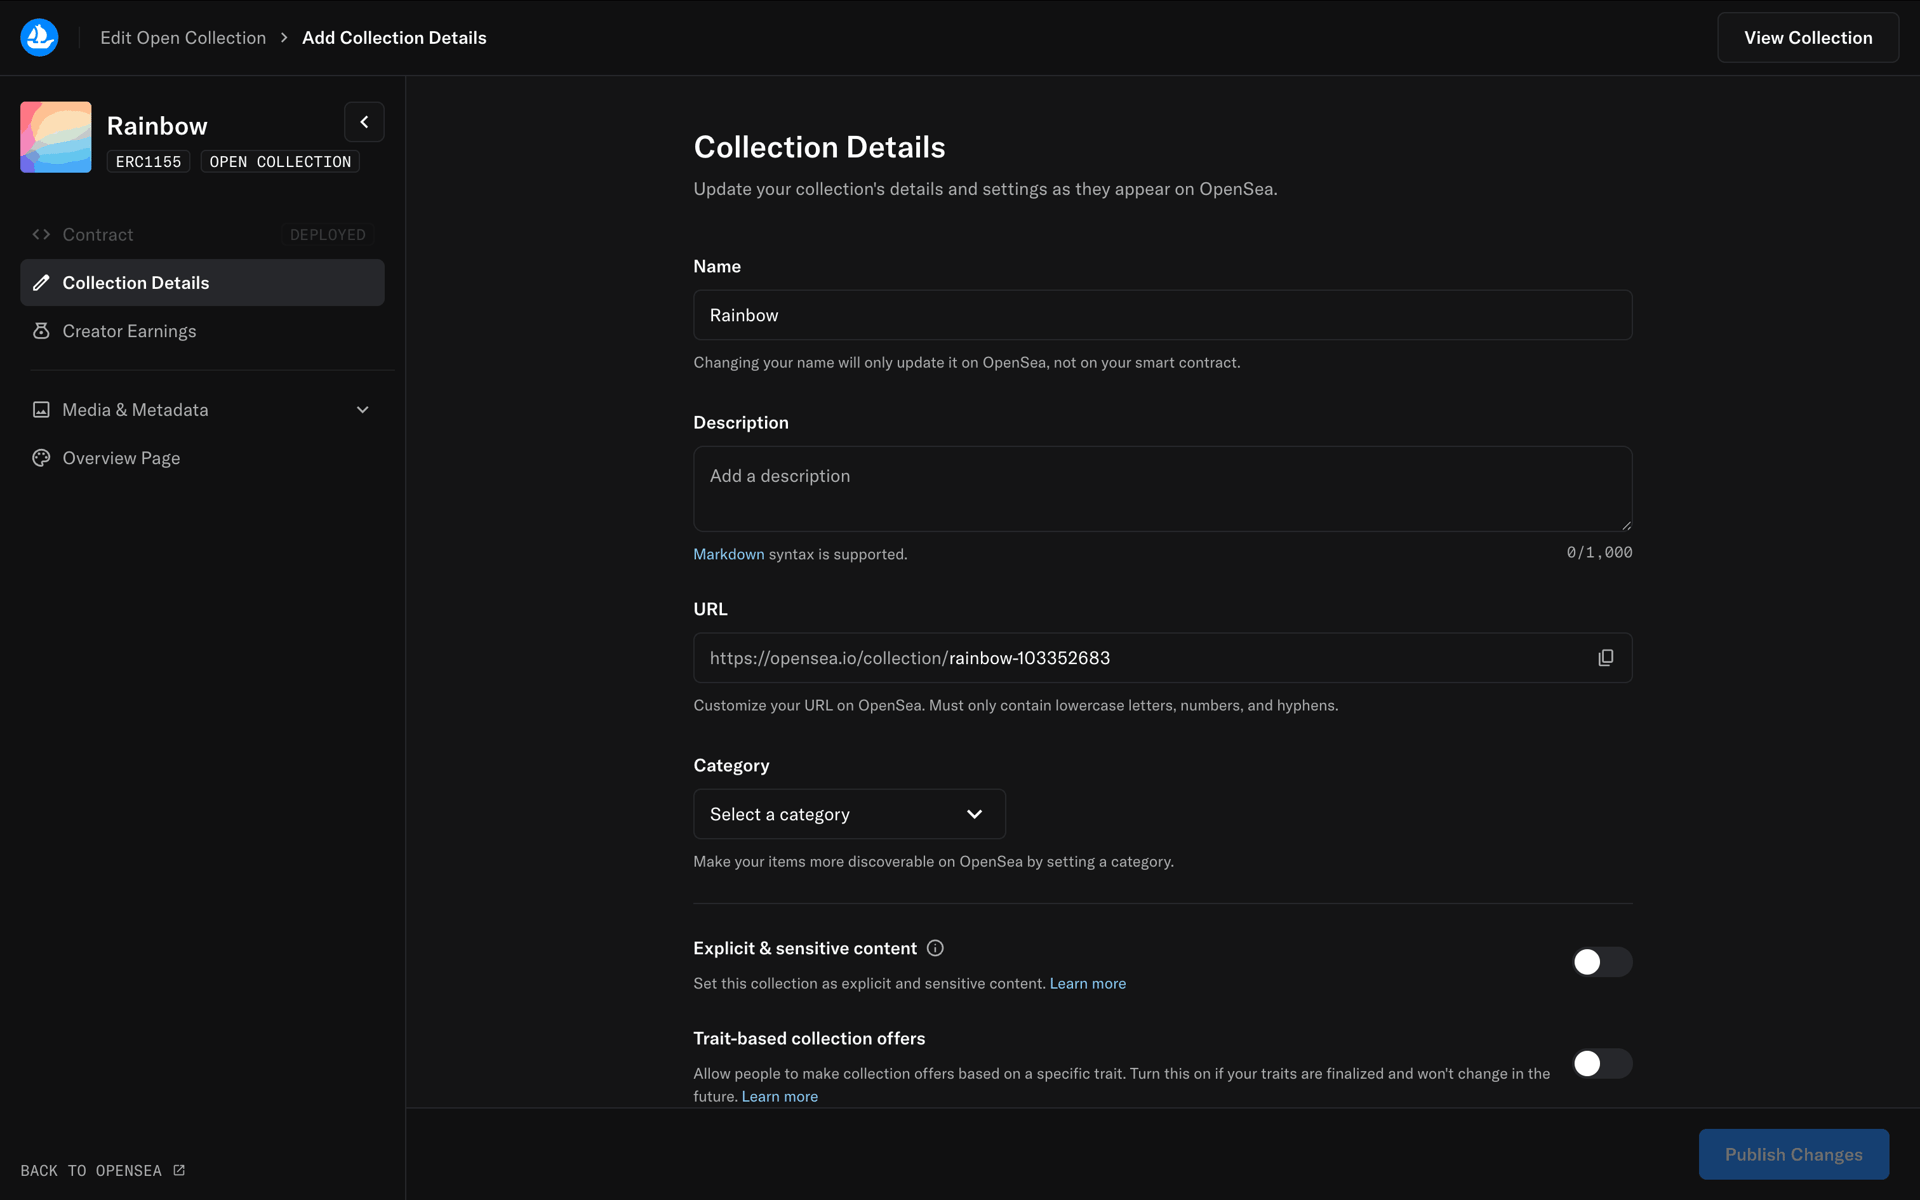
Task: Click the ERC1155 badge
Action: pyautogui.click(x=148, y=162)
